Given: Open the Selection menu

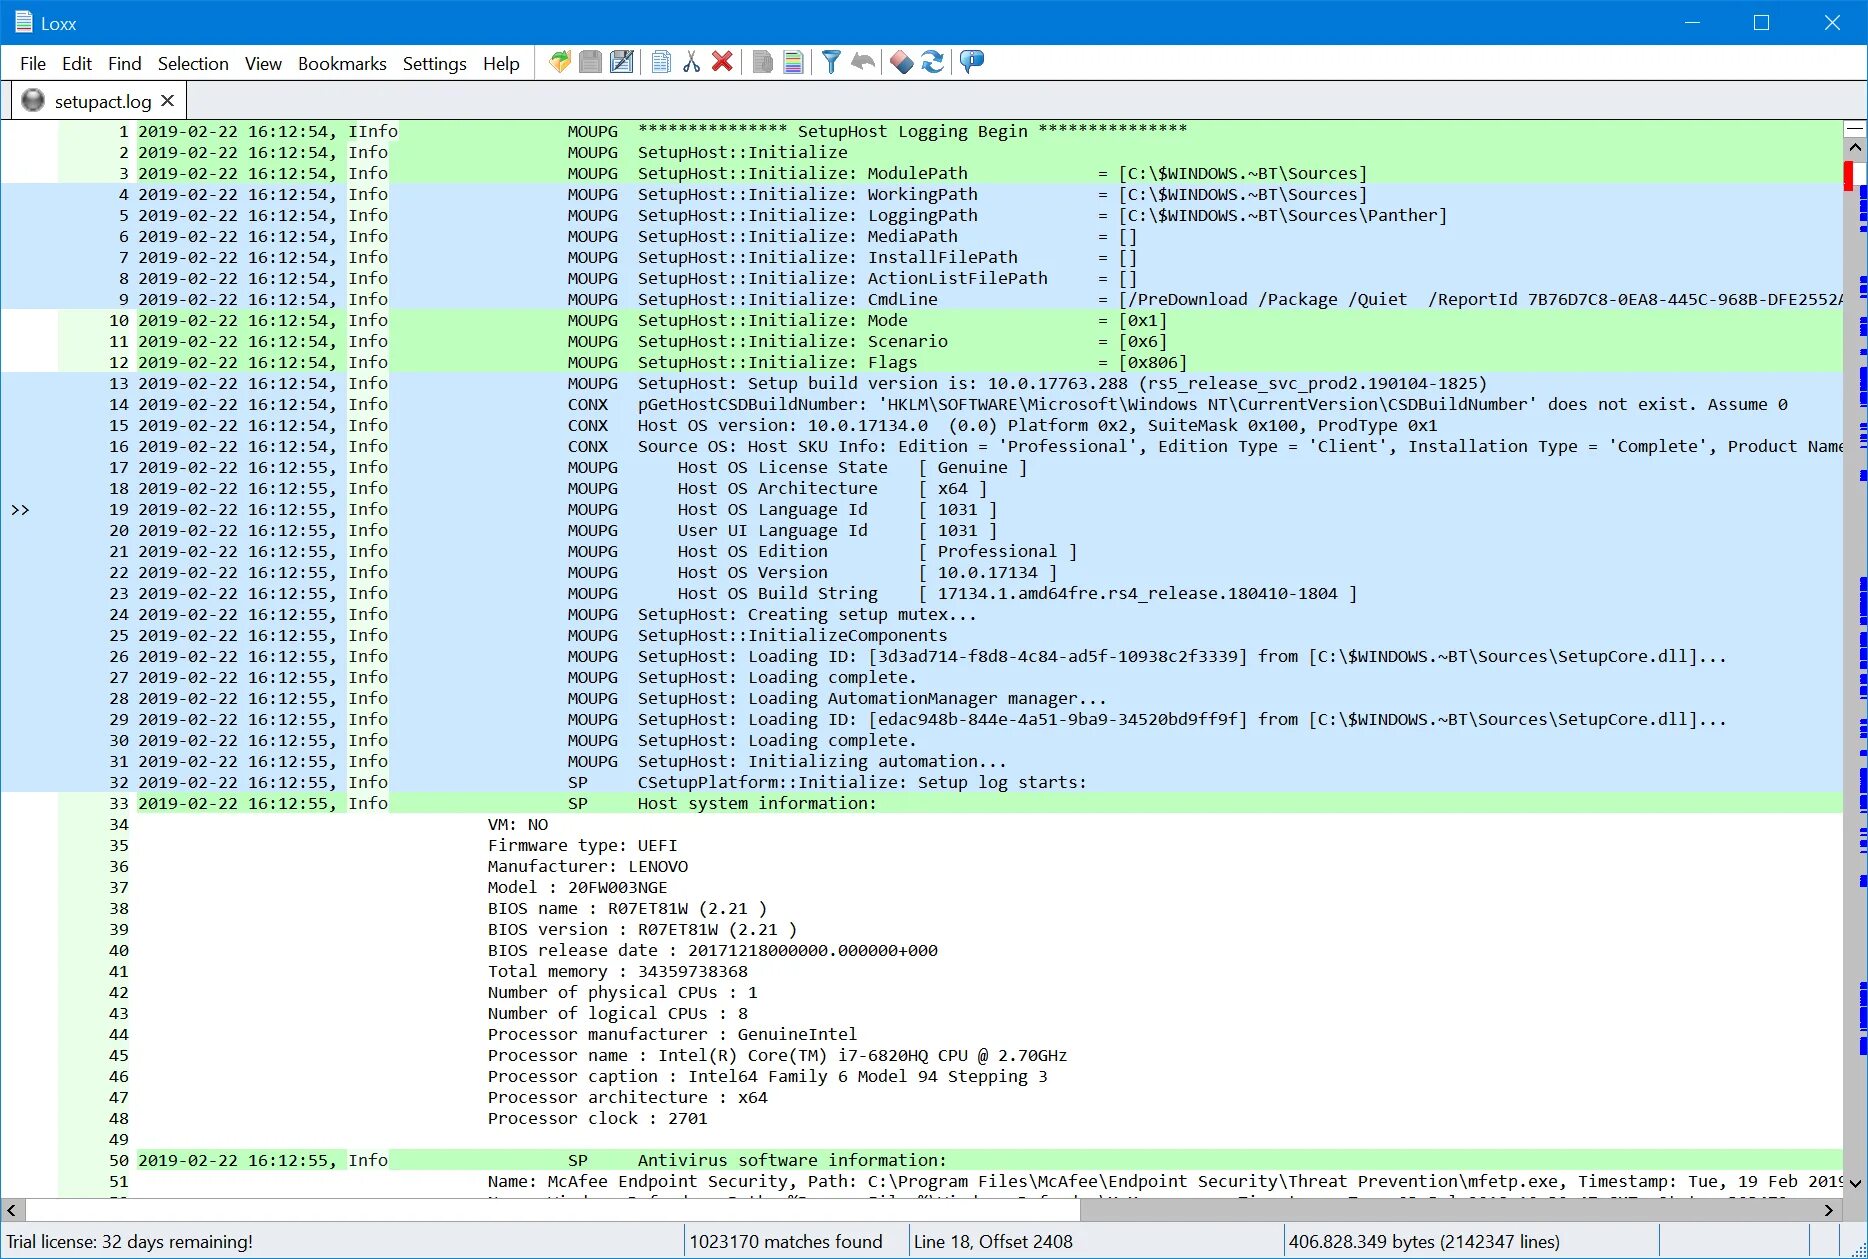Looking at the screenshot, I should coord(193,63).
